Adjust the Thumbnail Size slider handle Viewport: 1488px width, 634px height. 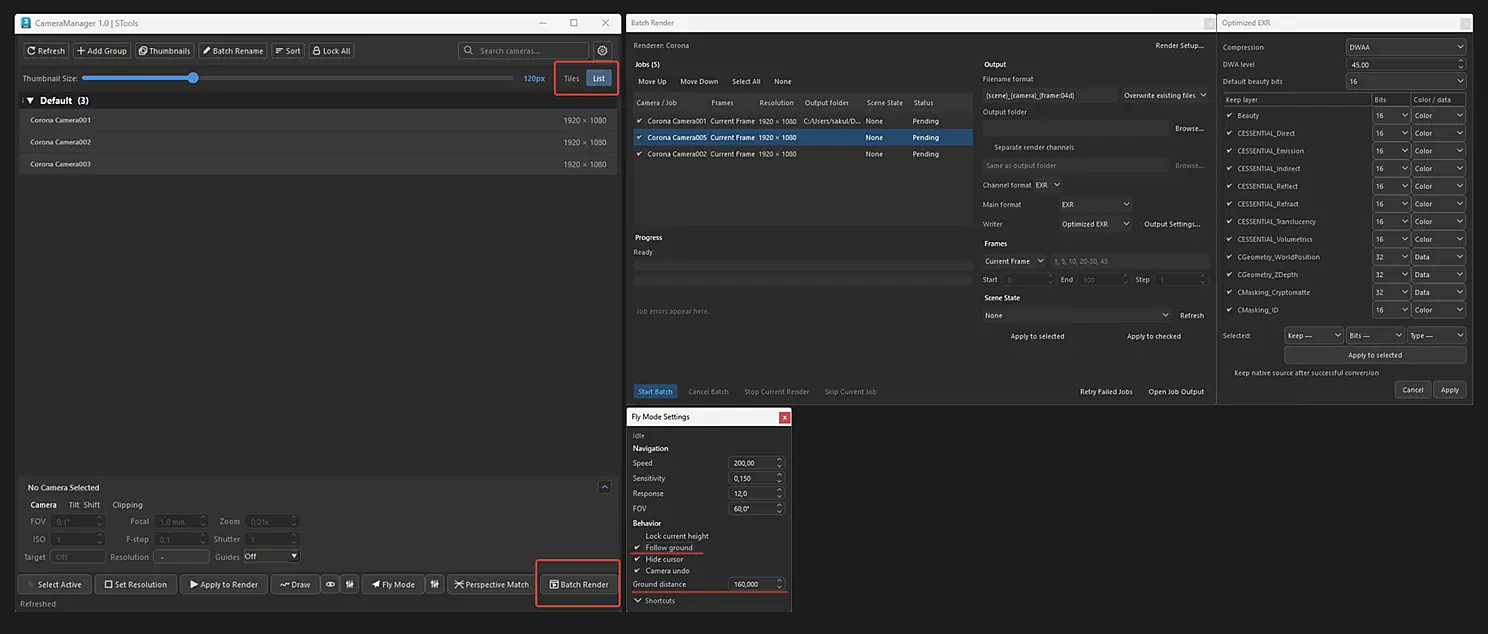click(x=193, y=78)
